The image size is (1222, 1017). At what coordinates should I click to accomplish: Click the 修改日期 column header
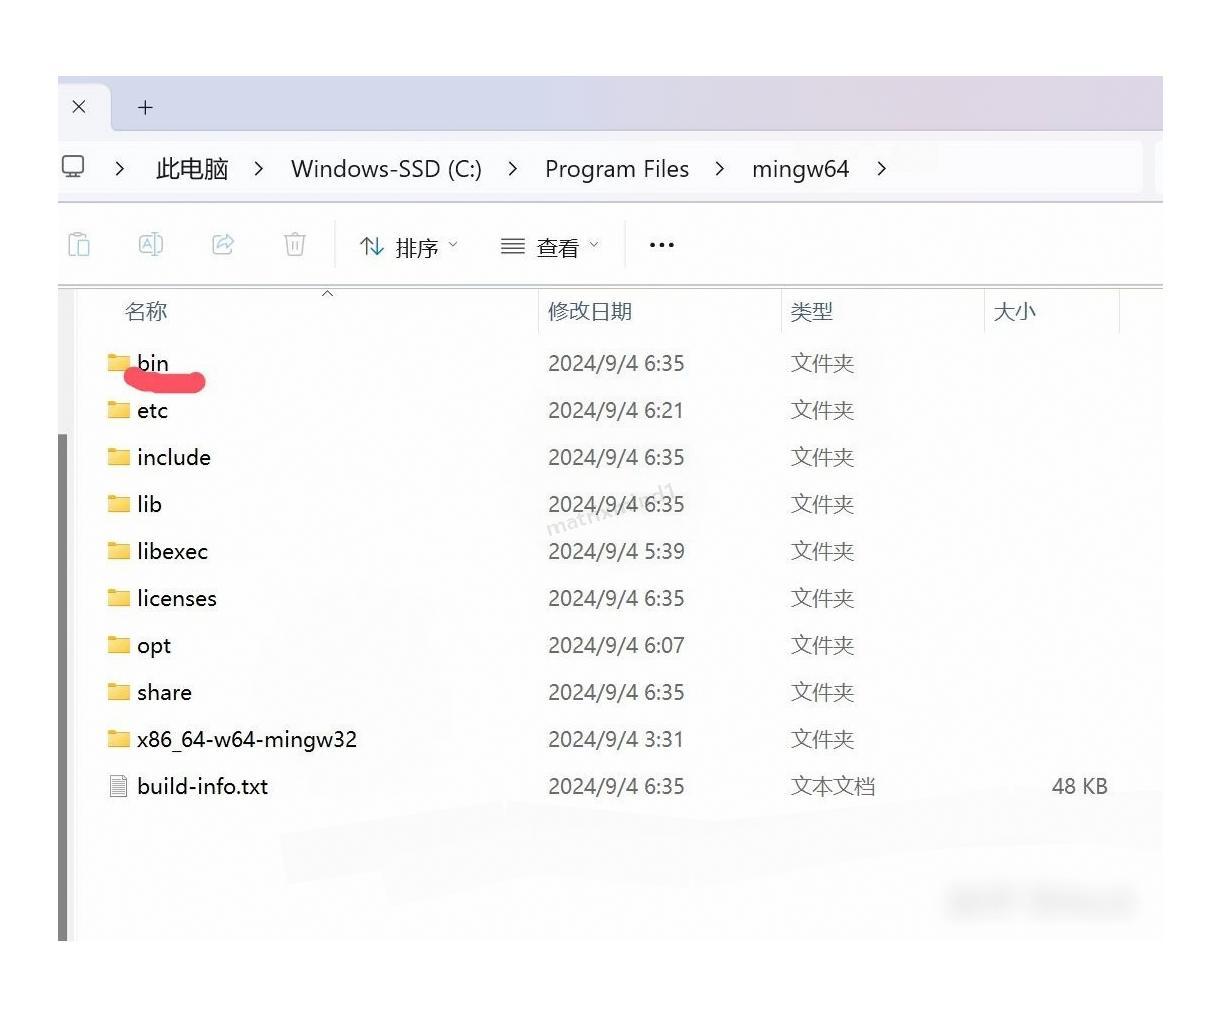tap(590, 311)
